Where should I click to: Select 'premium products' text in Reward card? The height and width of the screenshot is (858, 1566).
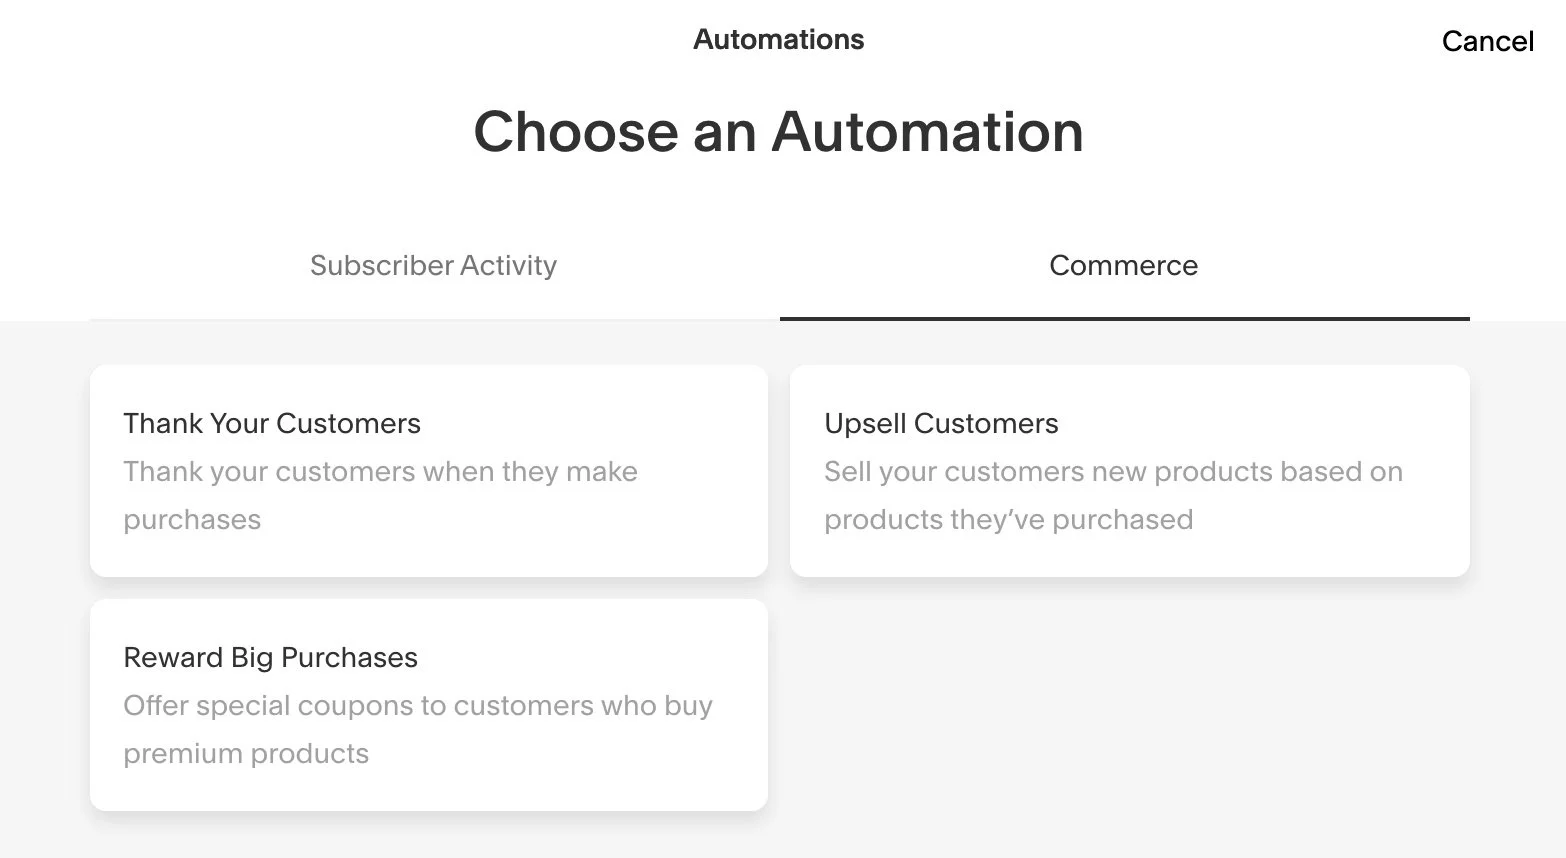[x=246, y=754]
